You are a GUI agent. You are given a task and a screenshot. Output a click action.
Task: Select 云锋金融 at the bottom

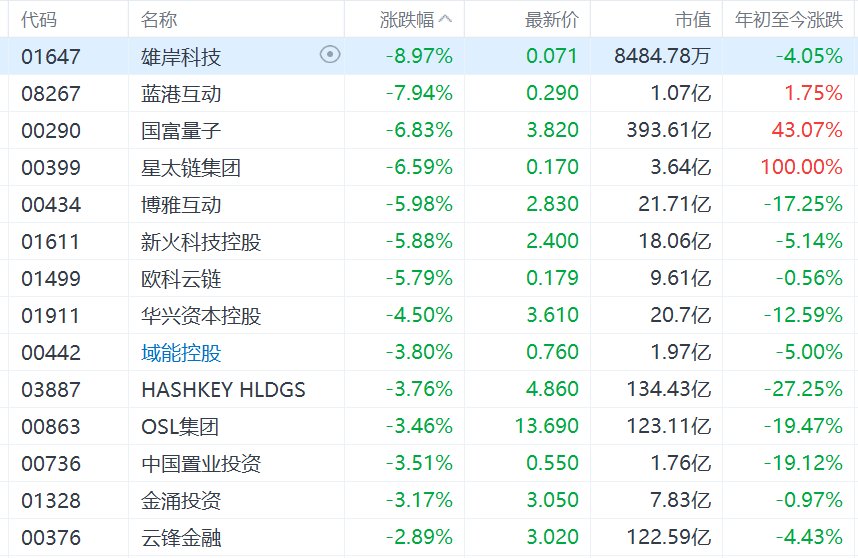point(181,538)
